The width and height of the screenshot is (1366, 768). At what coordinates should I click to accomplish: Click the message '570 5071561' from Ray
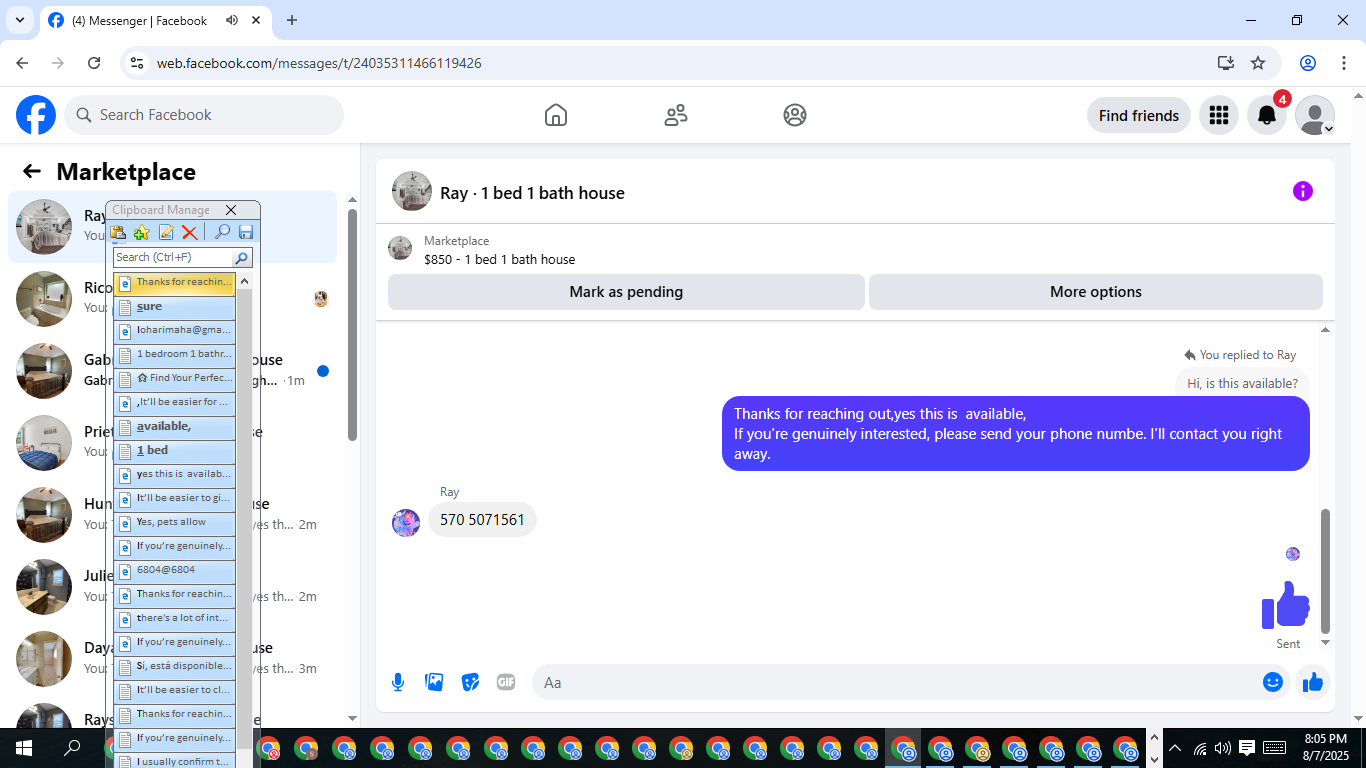482,520
